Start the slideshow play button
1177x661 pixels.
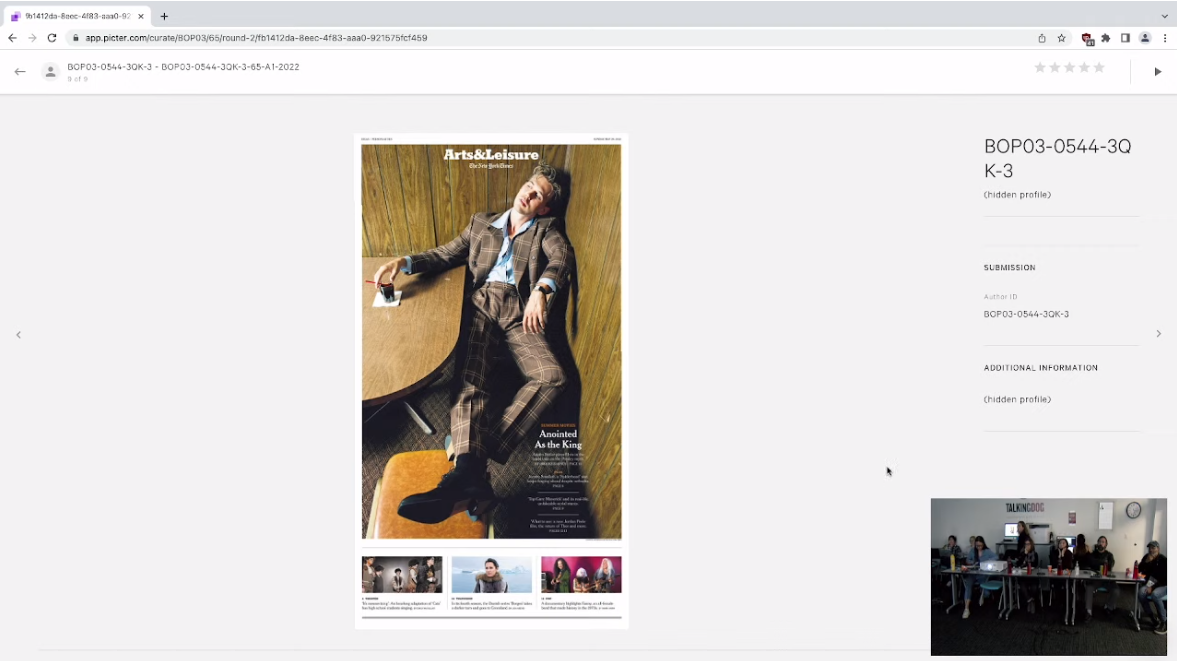tap(1157, 72)
